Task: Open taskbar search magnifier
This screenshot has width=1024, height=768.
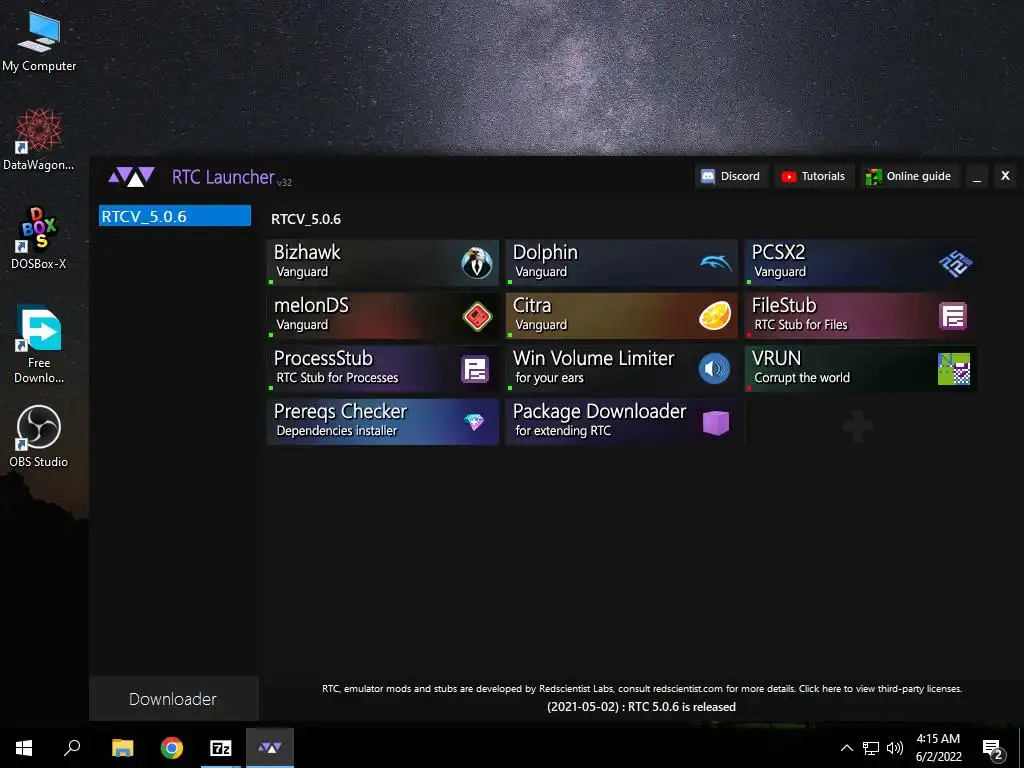Action: 72,748
